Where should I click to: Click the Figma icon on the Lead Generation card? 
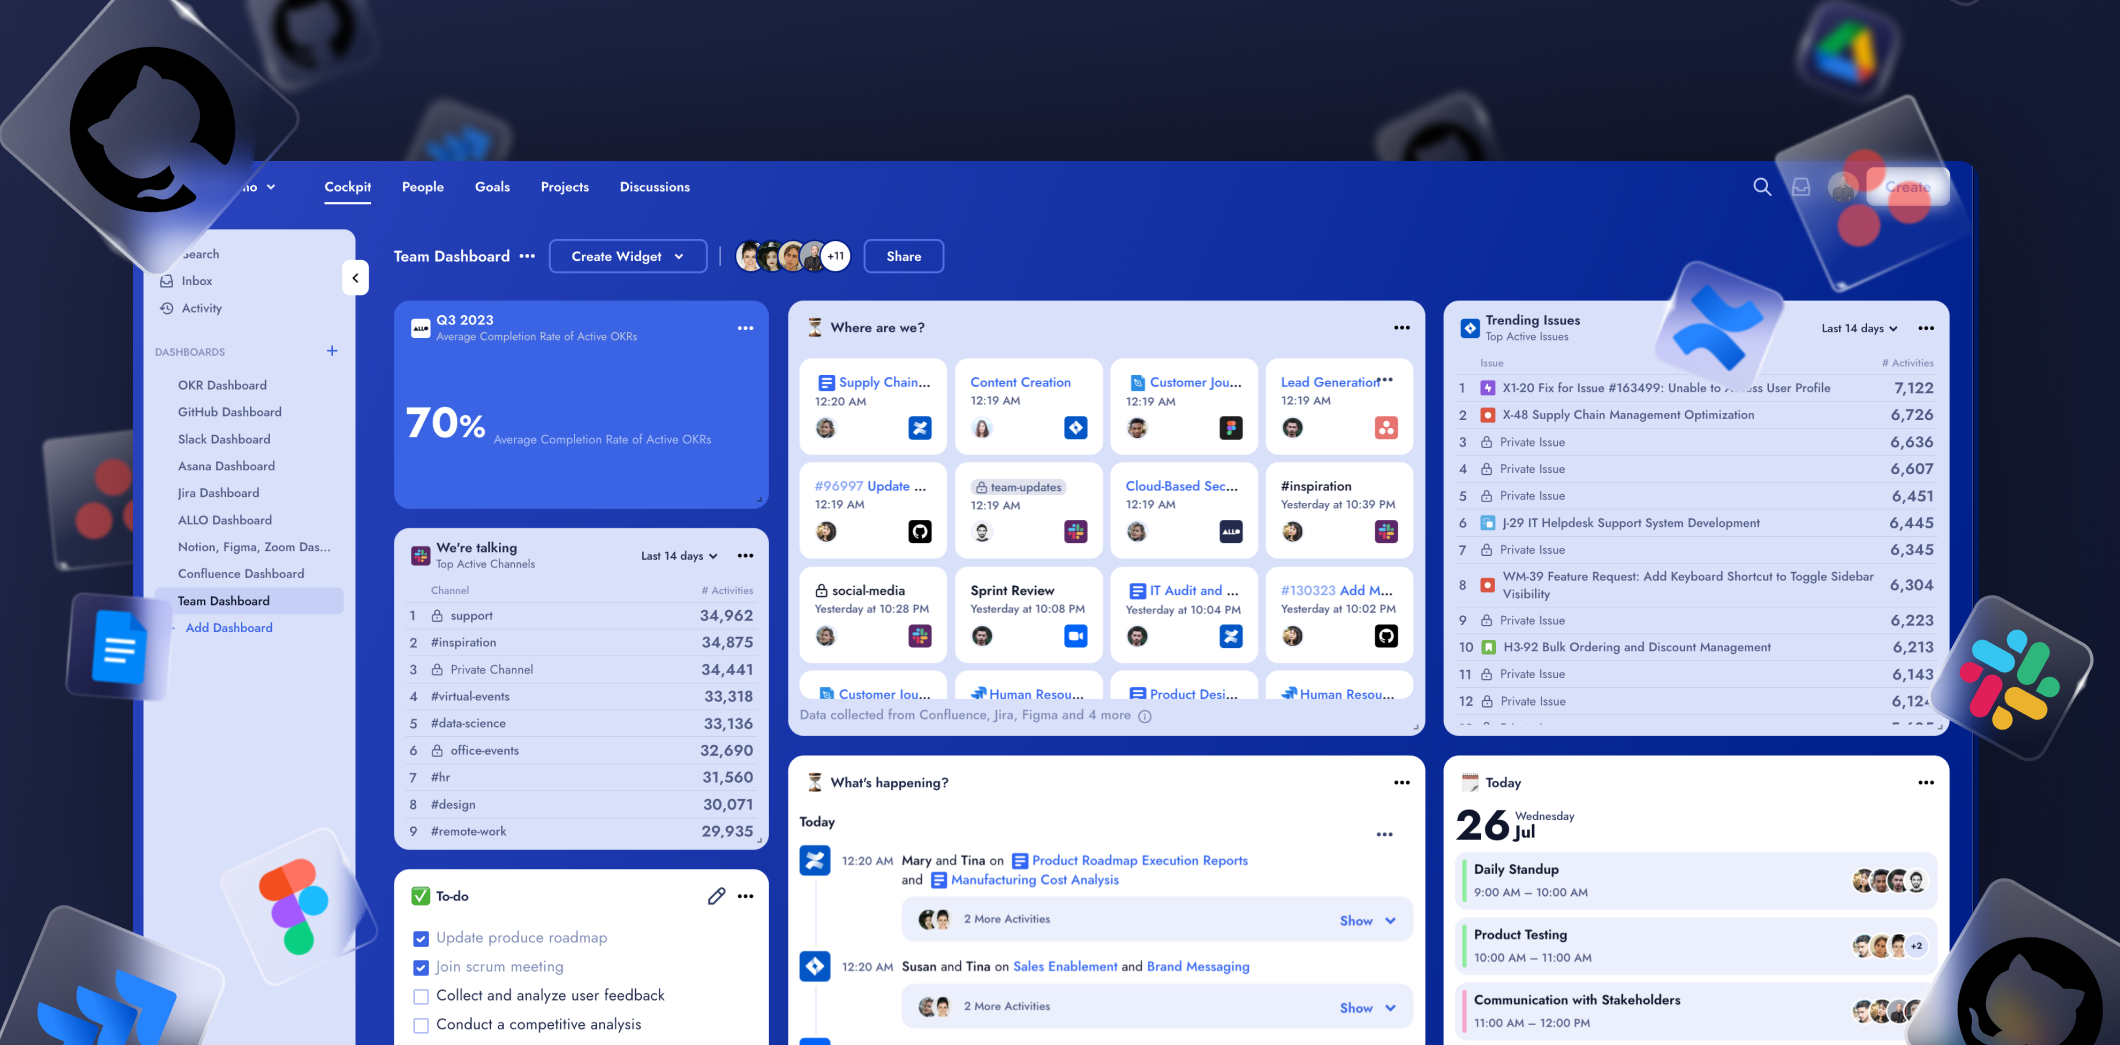coord(1386,428)
